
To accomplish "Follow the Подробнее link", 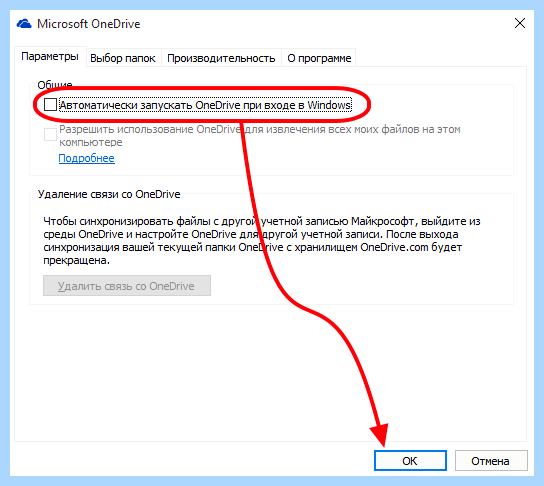I will [x=86, y=158].
